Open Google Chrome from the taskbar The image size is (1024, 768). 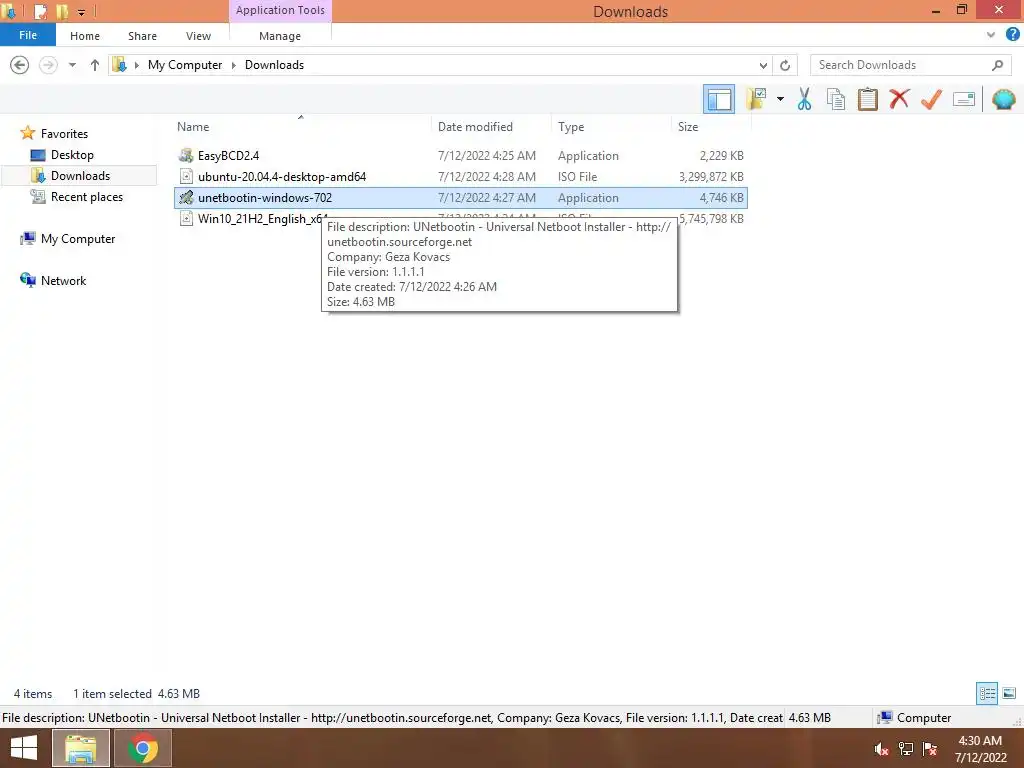pyautogui.click(x=142, y=748)
